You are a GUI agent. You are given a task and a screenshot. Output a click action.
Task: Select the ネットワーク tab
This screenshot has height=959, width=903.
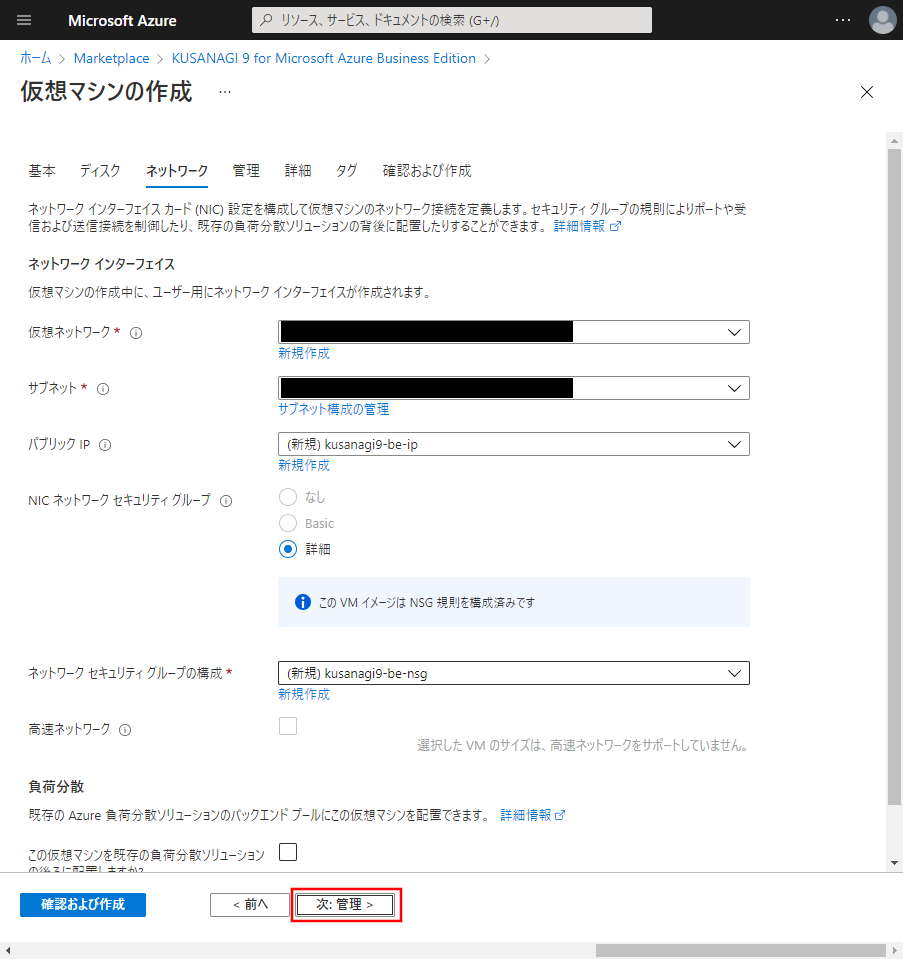point(177,171)
